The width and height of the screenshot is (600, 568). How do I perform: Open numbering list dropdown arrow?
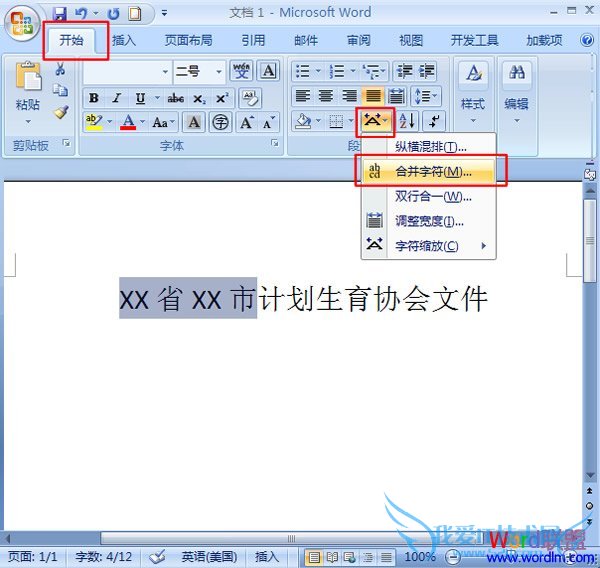click(x=352, y=71)
